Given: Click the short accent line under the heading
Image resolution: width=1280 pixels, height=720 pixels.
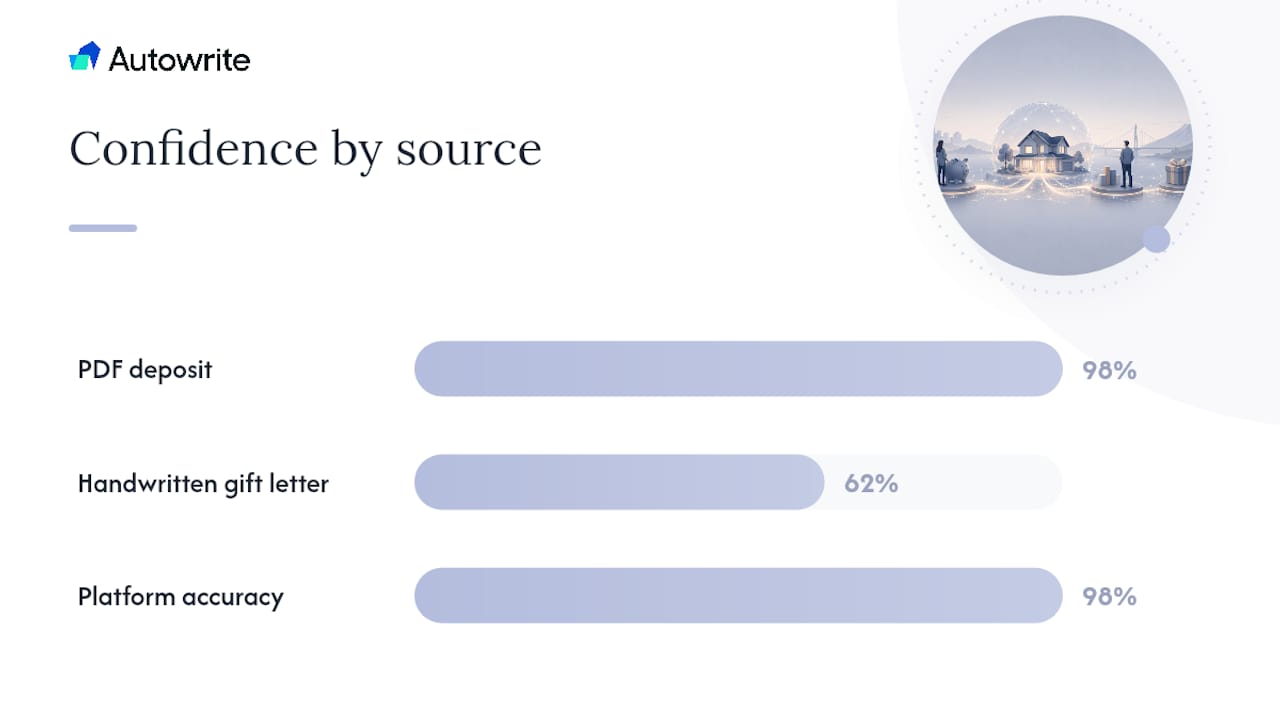Looking at the screenshot, I should click(103, 228).
